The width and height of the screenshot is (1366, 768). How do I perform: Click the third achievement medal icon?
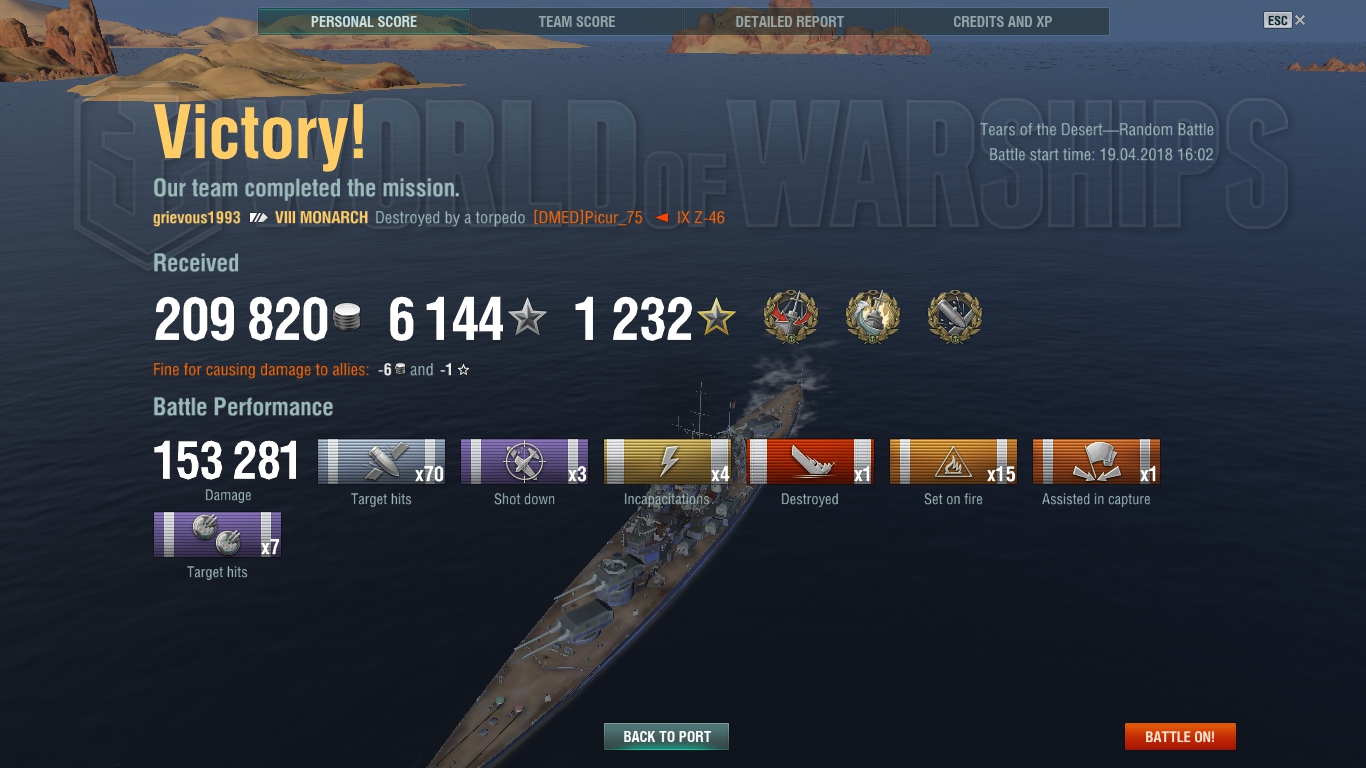[x=954, y=317]
